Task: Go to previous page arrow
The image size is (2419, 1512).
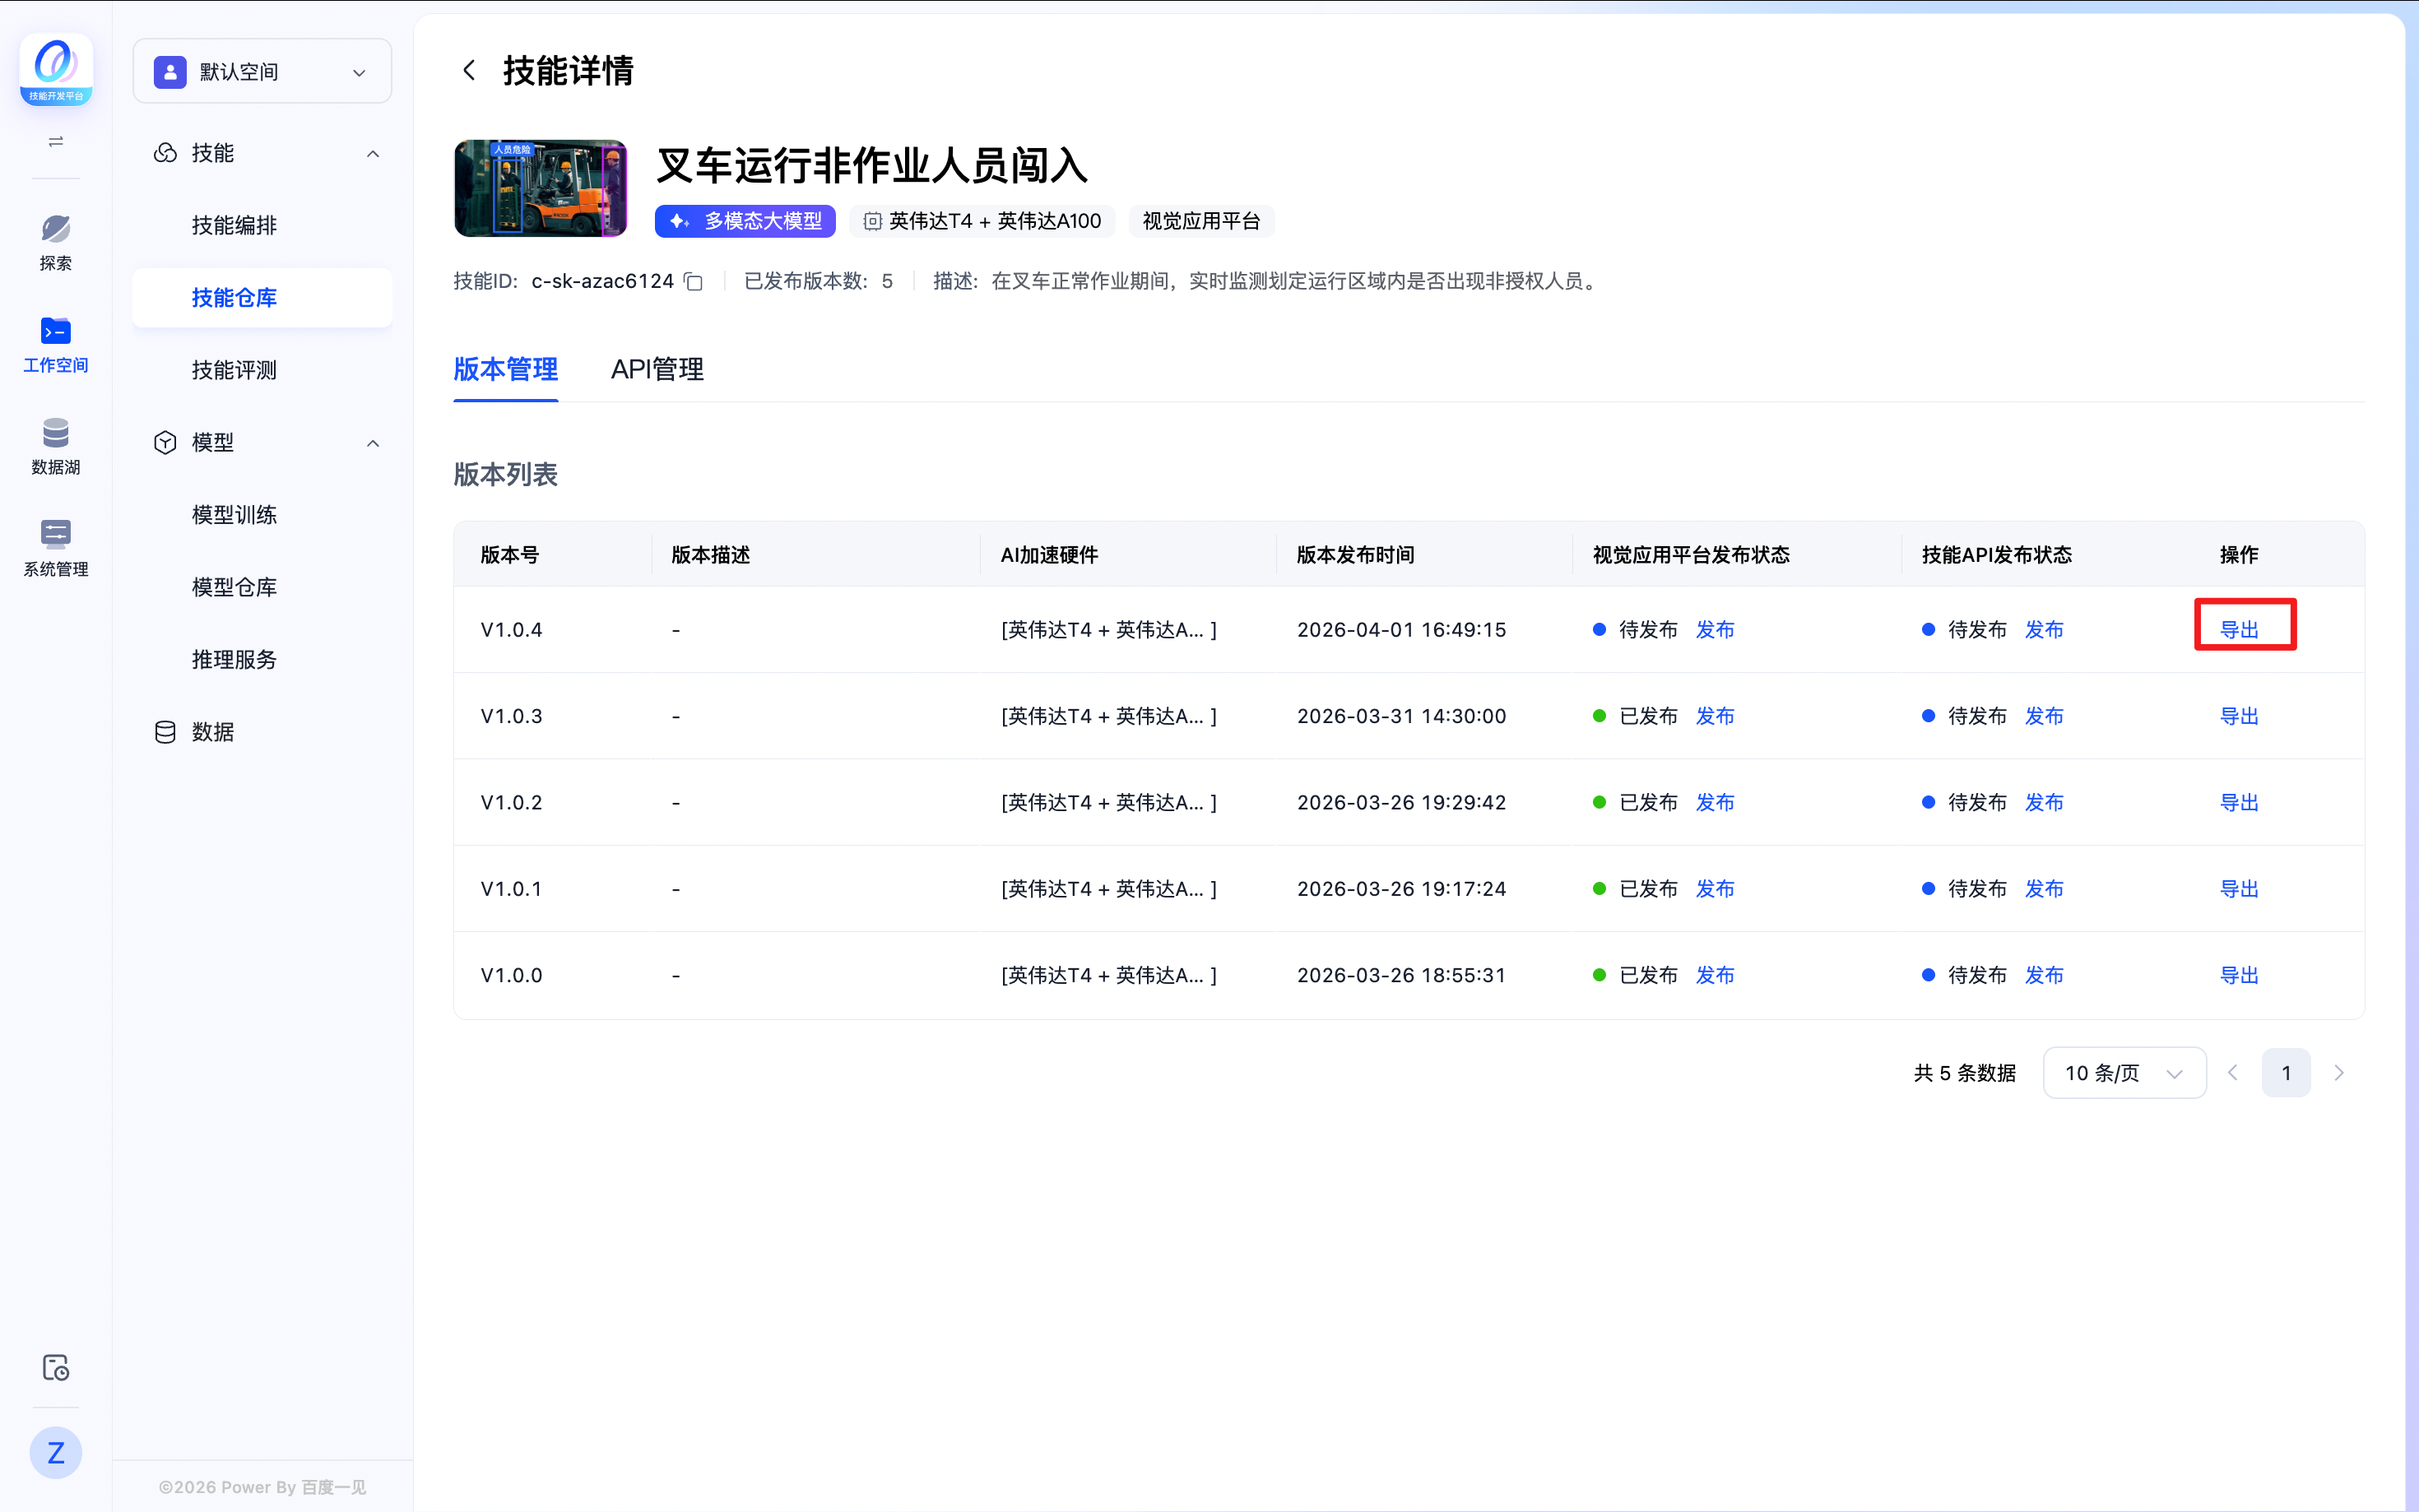Action: [2232, 1073]
